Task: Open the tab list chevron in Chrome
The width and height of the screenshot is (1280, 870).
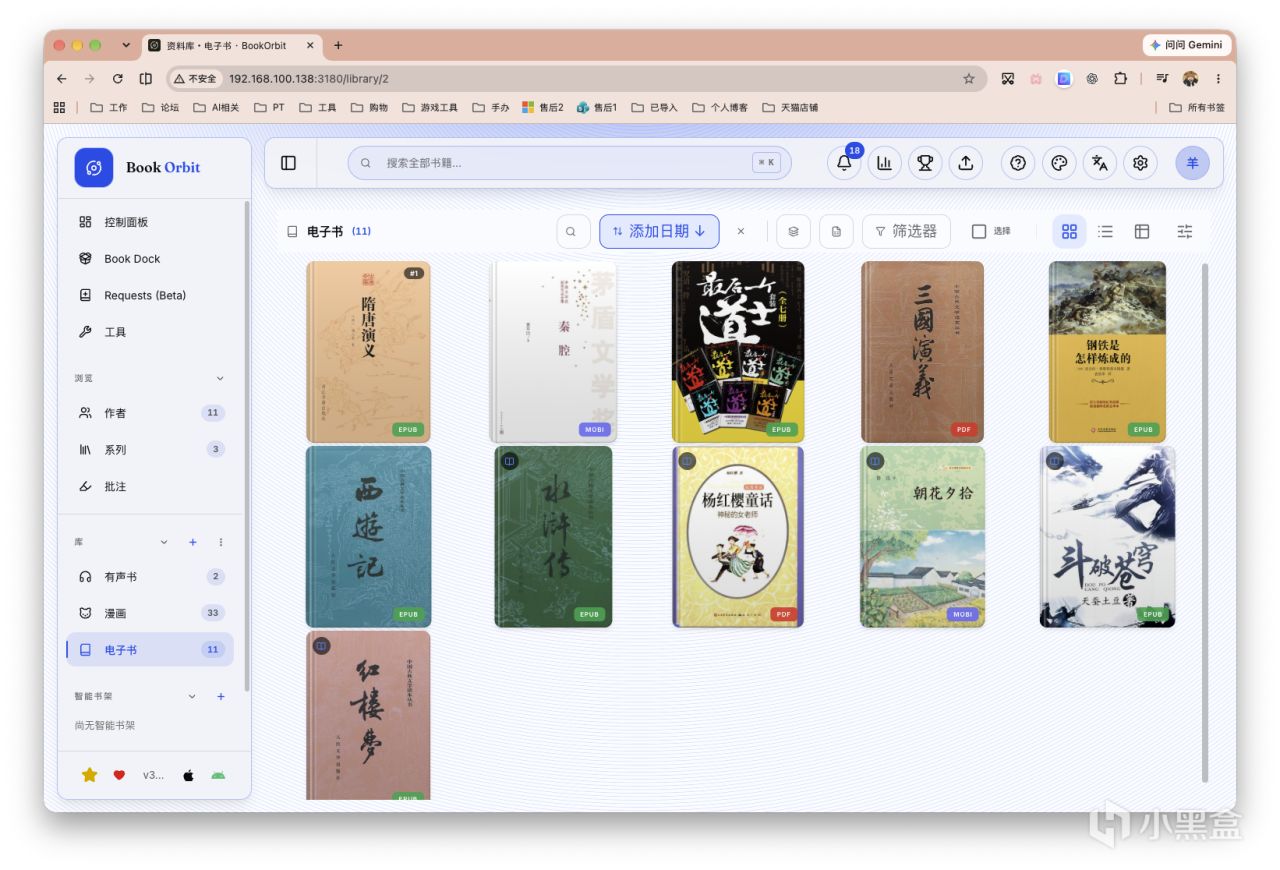Action: (x=126, y=45)
